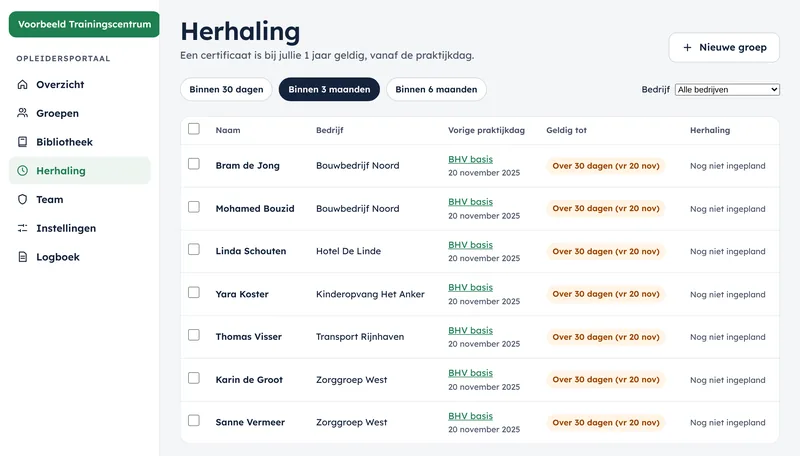Open the BHV basis link for Karin de Groot
The image size is (800, 456).
[470, 373]
